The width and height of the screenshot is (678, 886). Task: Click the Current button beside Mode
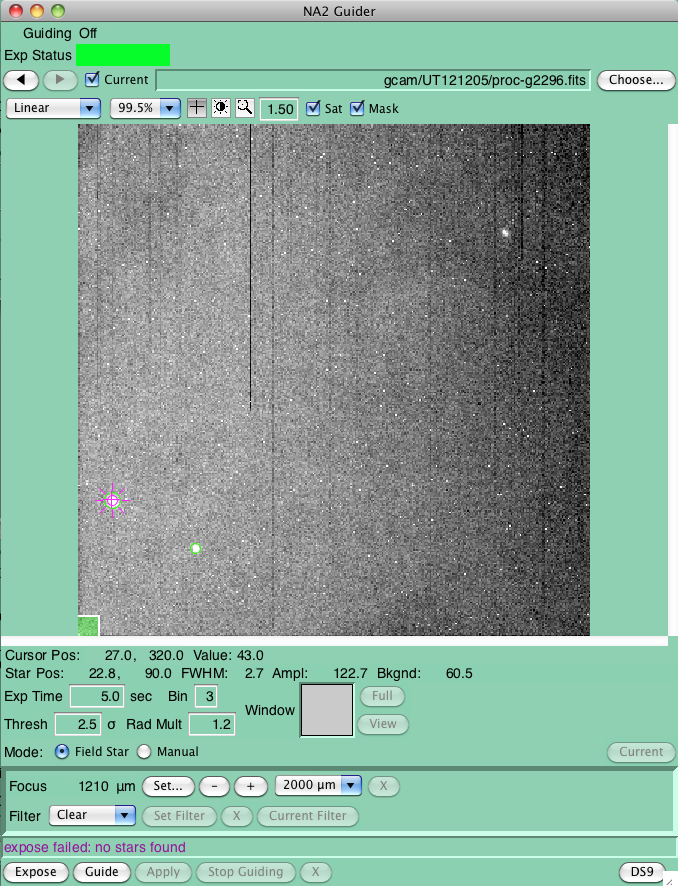[641, 752]
